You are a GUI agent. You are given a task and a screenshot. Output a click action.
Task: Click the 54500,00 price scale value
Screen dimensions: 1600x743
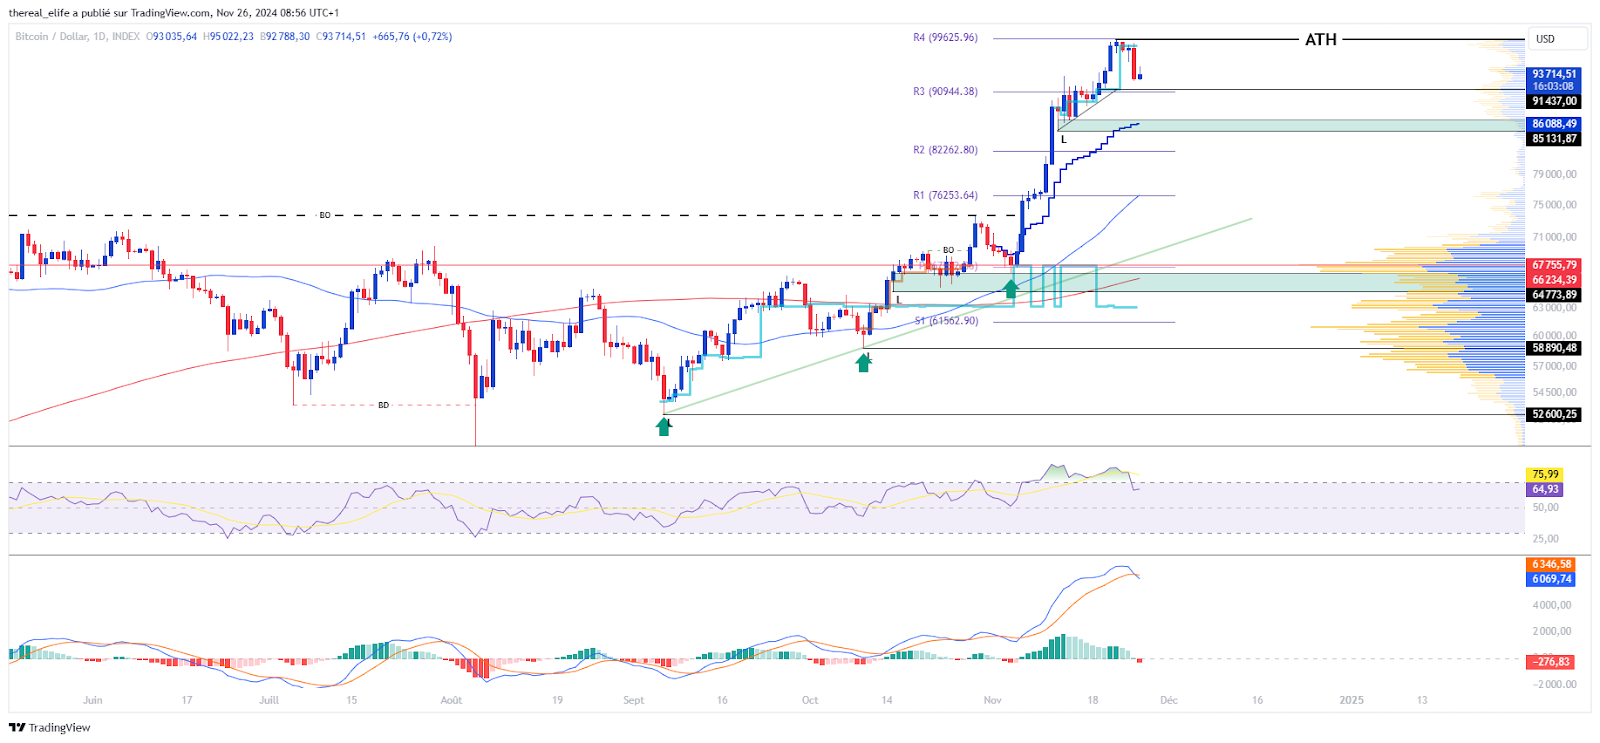point(1554,392)
